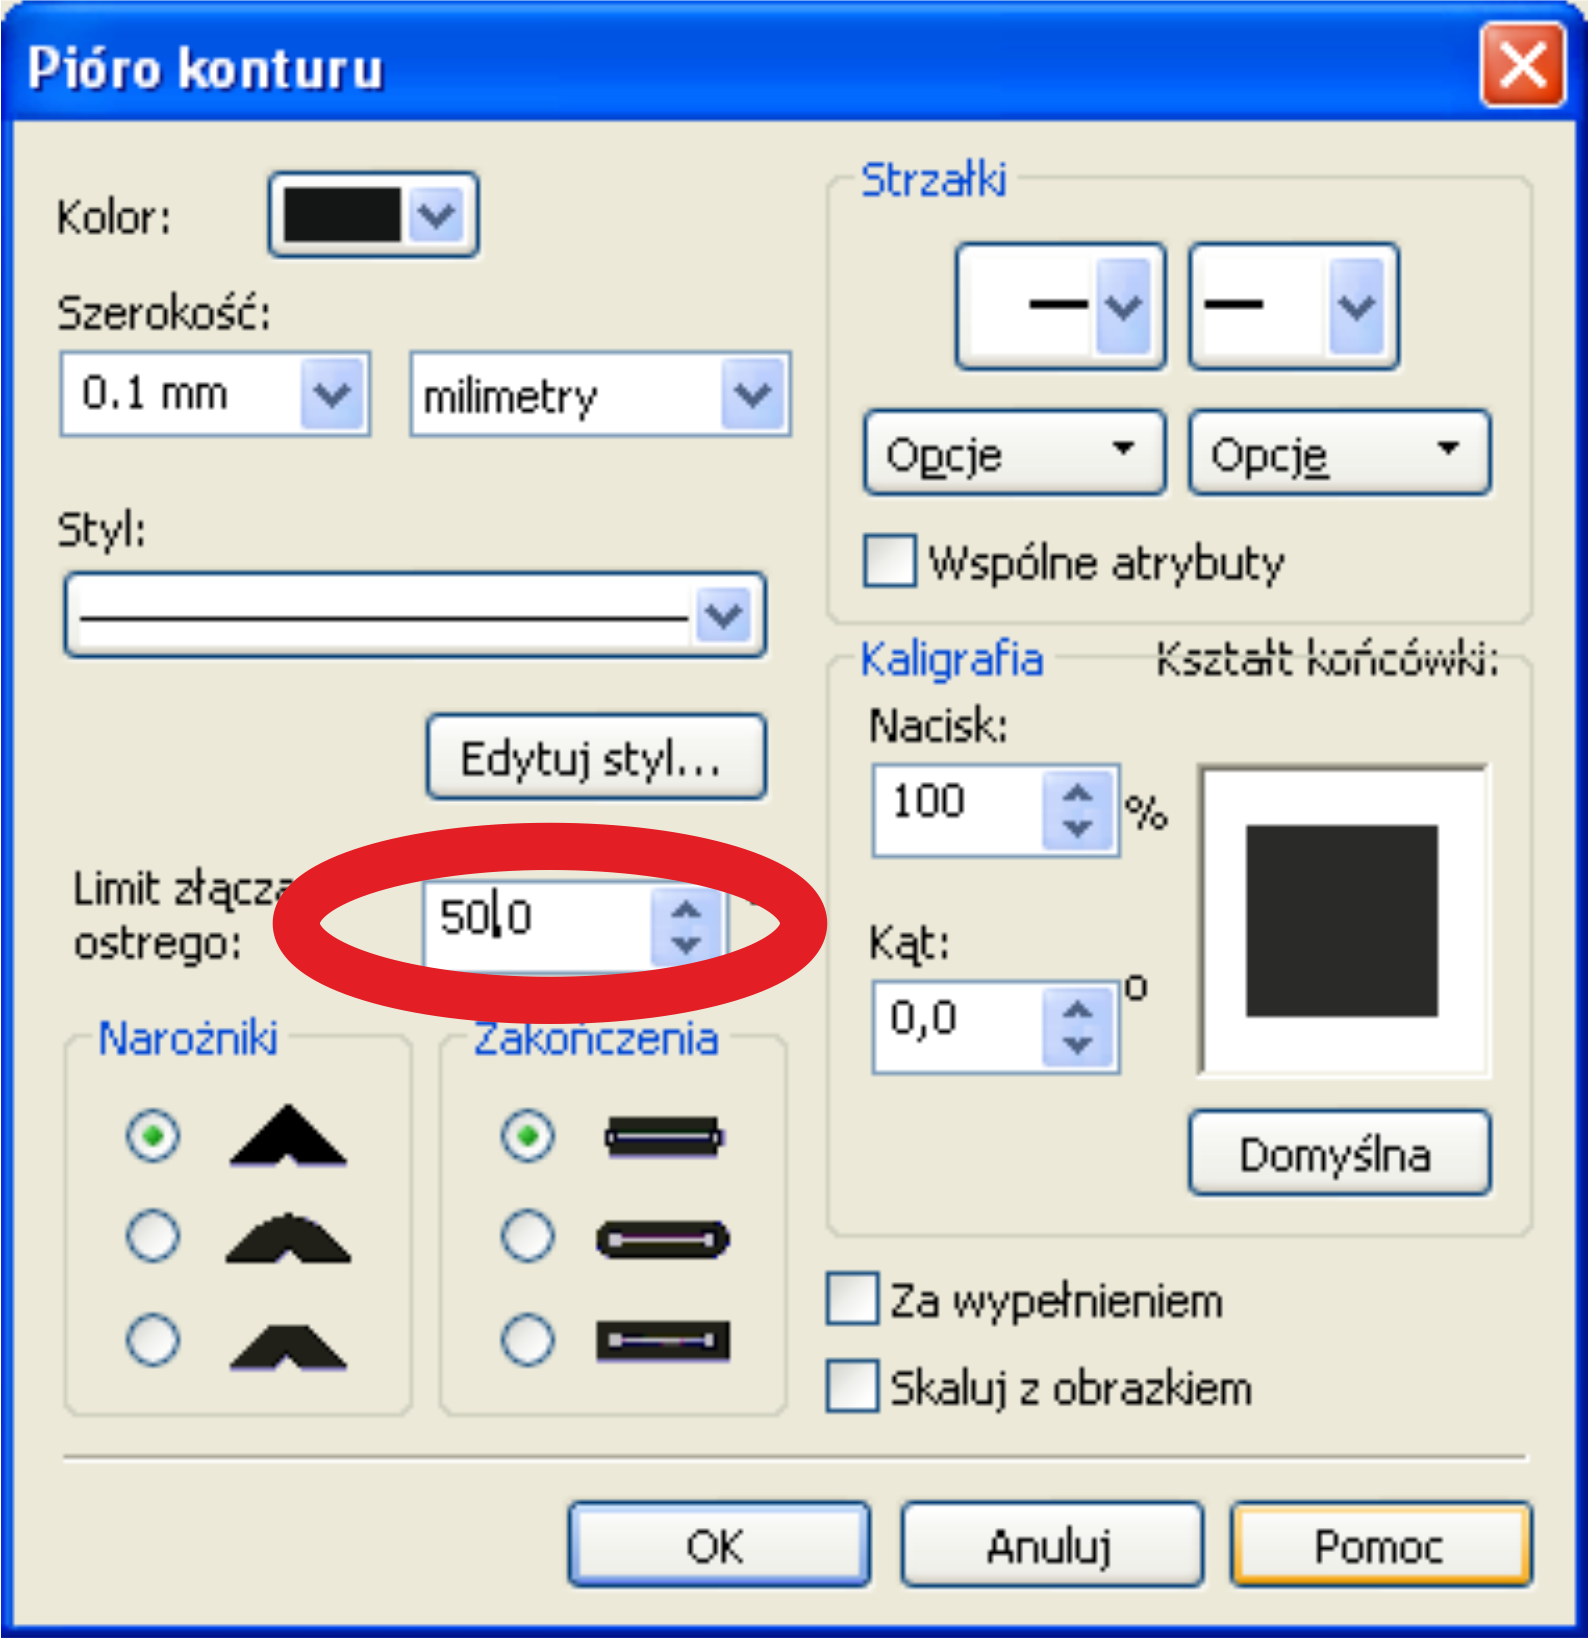
Task: Click the Edytuj styl... button
Action: pyautogui.click(x=596, y=757)
